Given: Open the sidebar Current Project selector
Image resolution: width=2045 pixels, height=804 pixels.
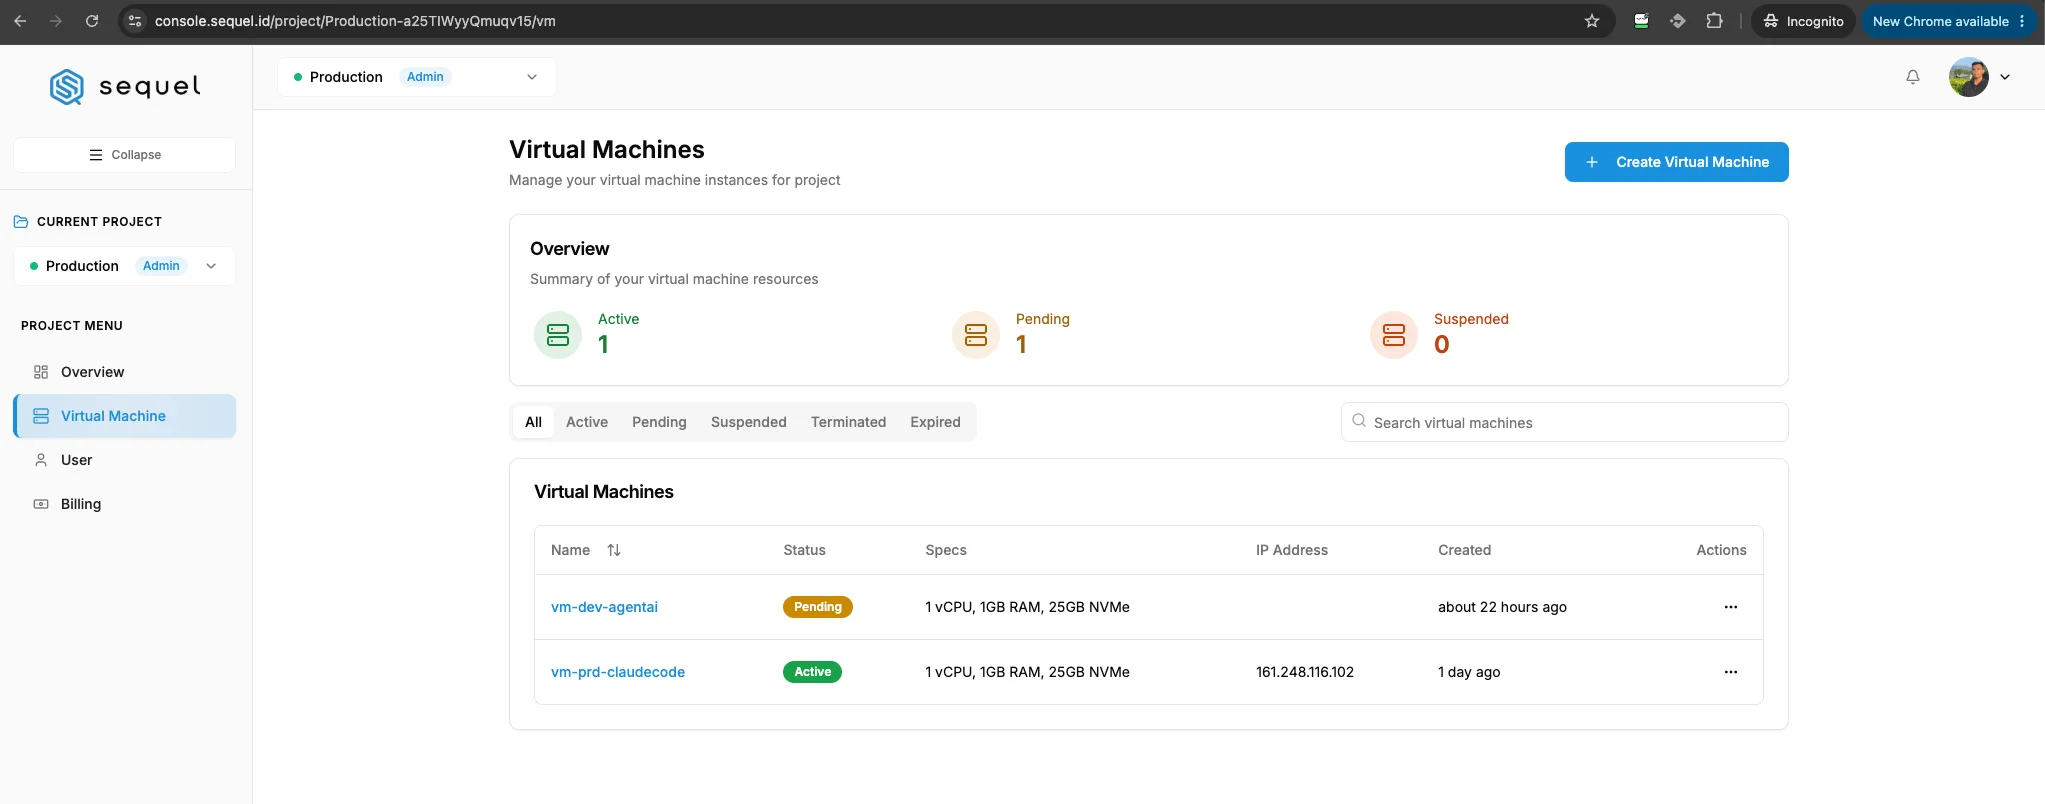Looking at the screenshot, I should coord(124,266).
